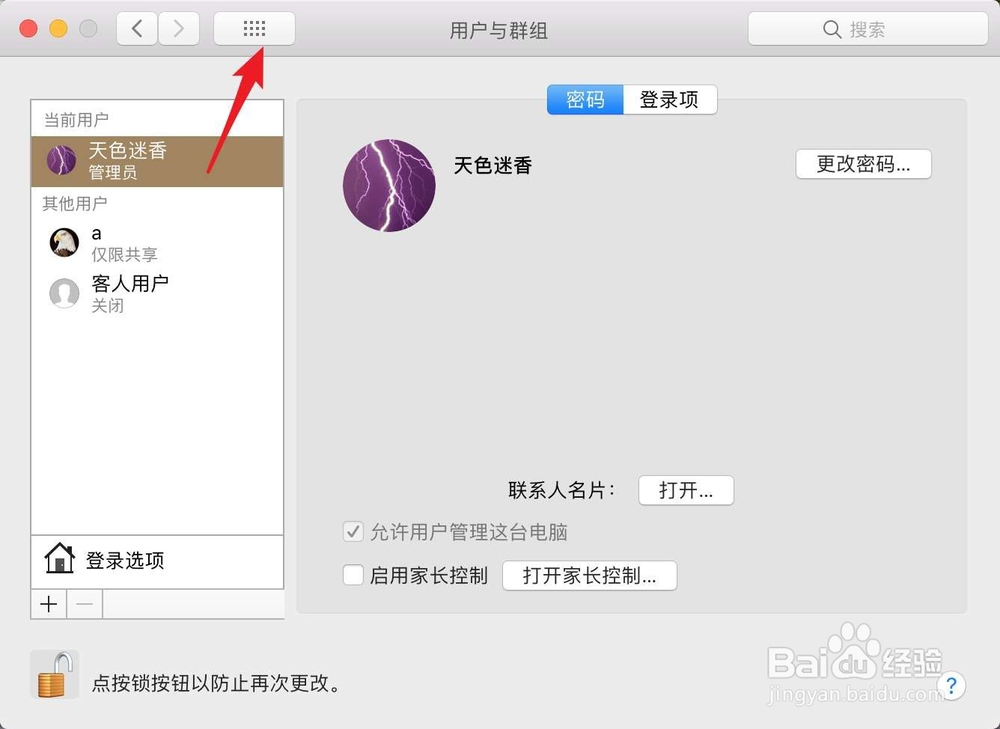Click the back navigation arrow
The height and width of the screenshot is (729, 1000).
(x=137, y=28)
